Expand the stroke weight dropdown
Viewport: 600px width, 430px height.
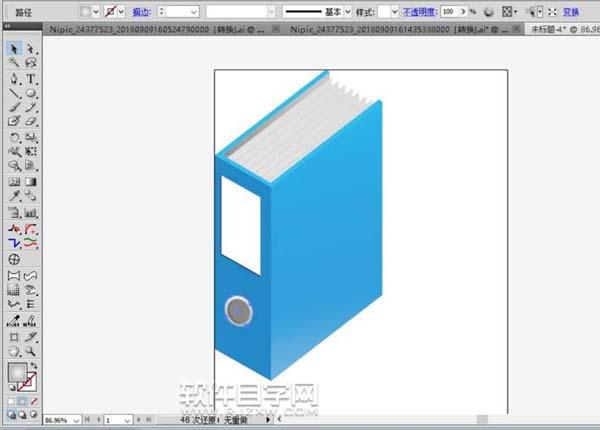[194, 12]
